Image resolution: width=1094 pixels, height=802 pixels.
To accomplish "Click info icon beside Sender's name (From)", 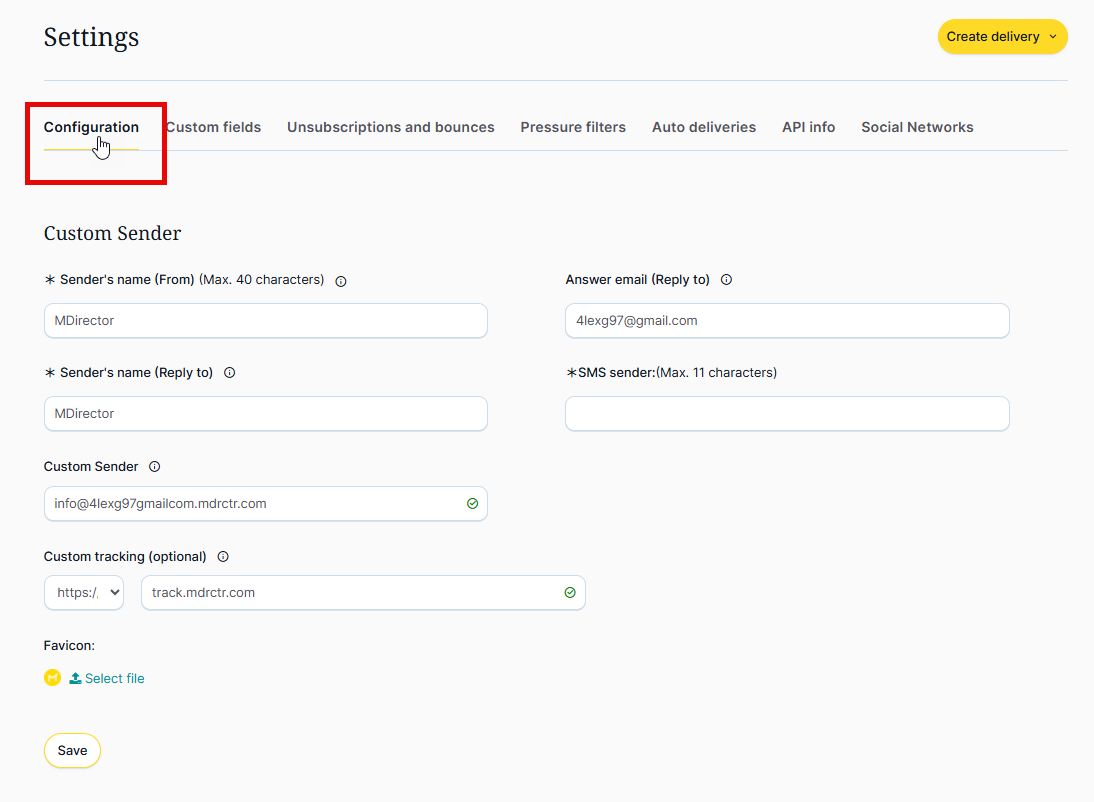I will 341,281.
